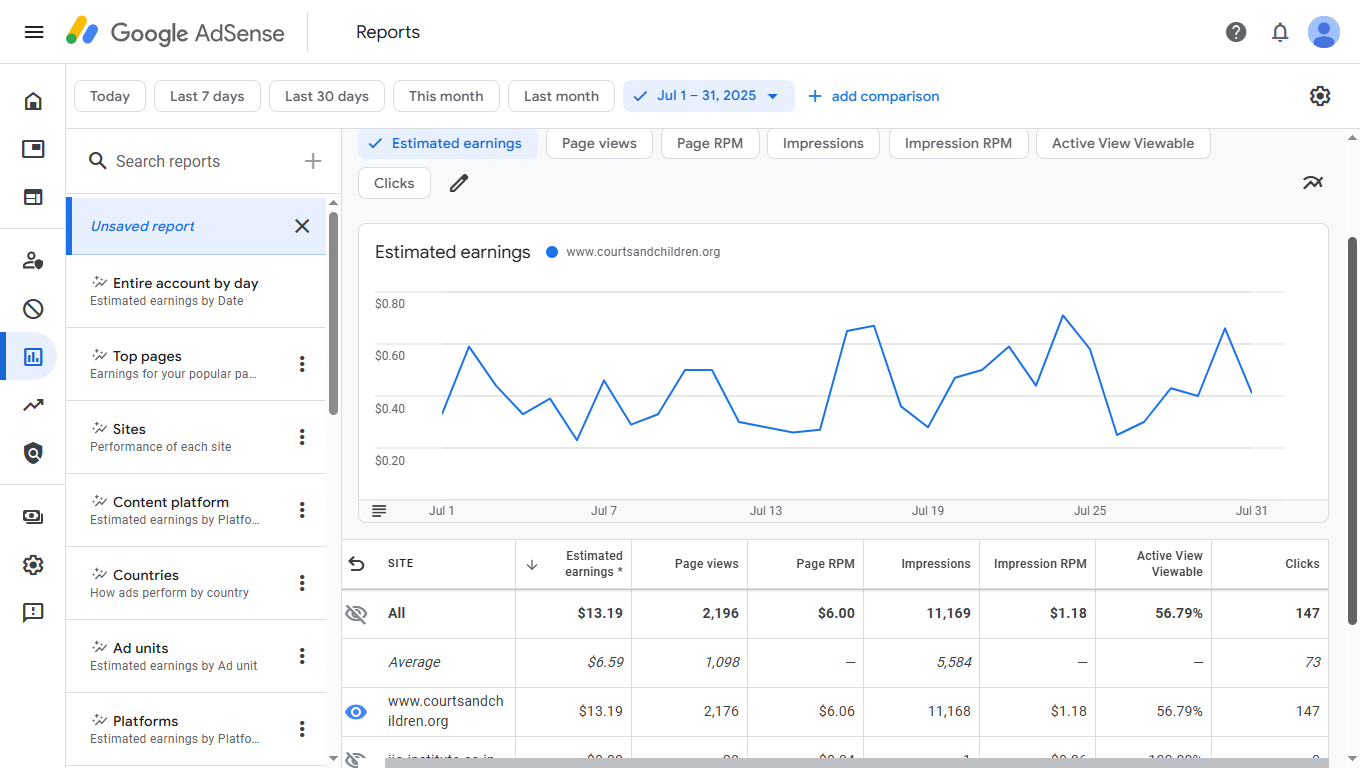
Task: Sort by the Estimated earnings down arrow
Action: tap(532, 564)
